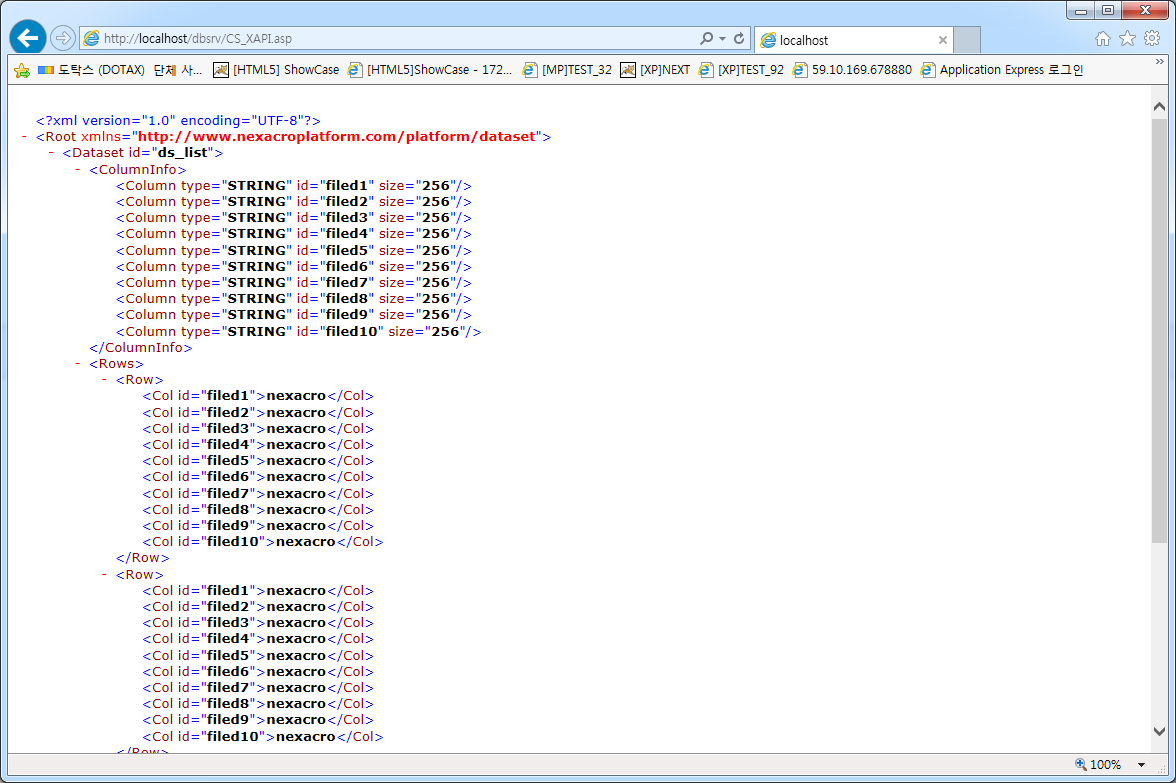Open the 59.10.169.678880 favorite

852,70
